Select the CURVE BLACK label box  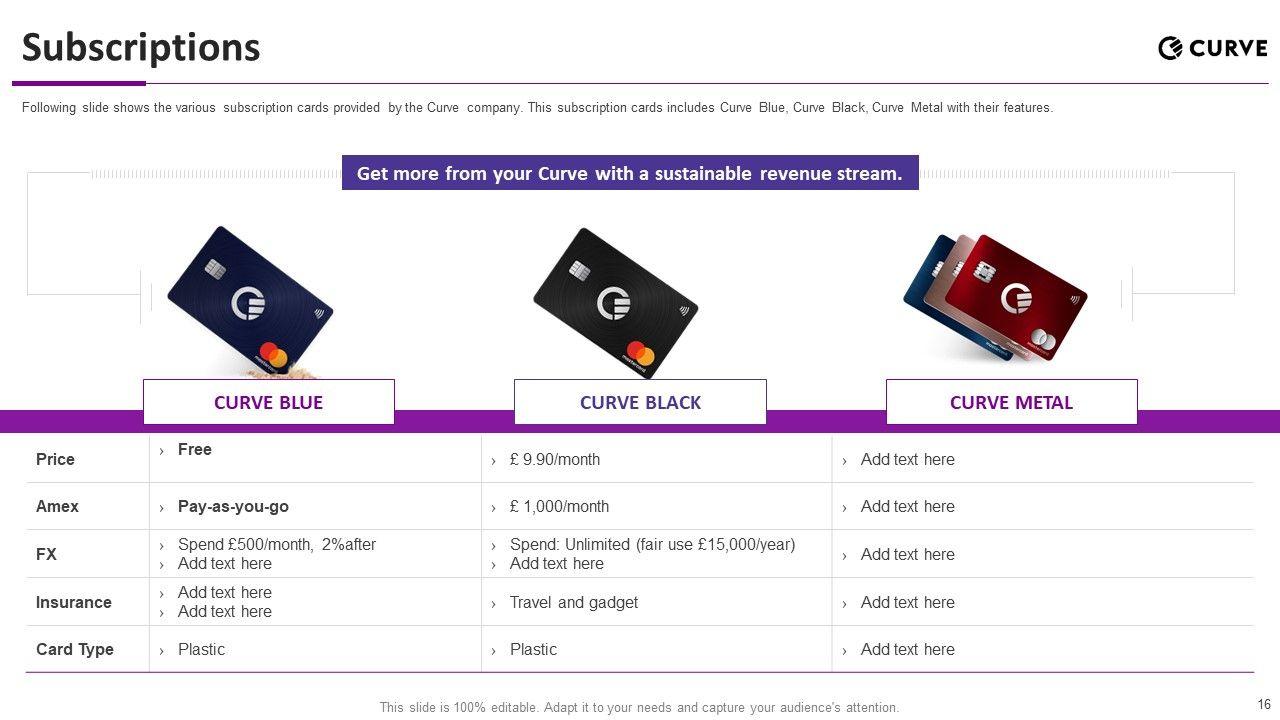pos(640,402)
